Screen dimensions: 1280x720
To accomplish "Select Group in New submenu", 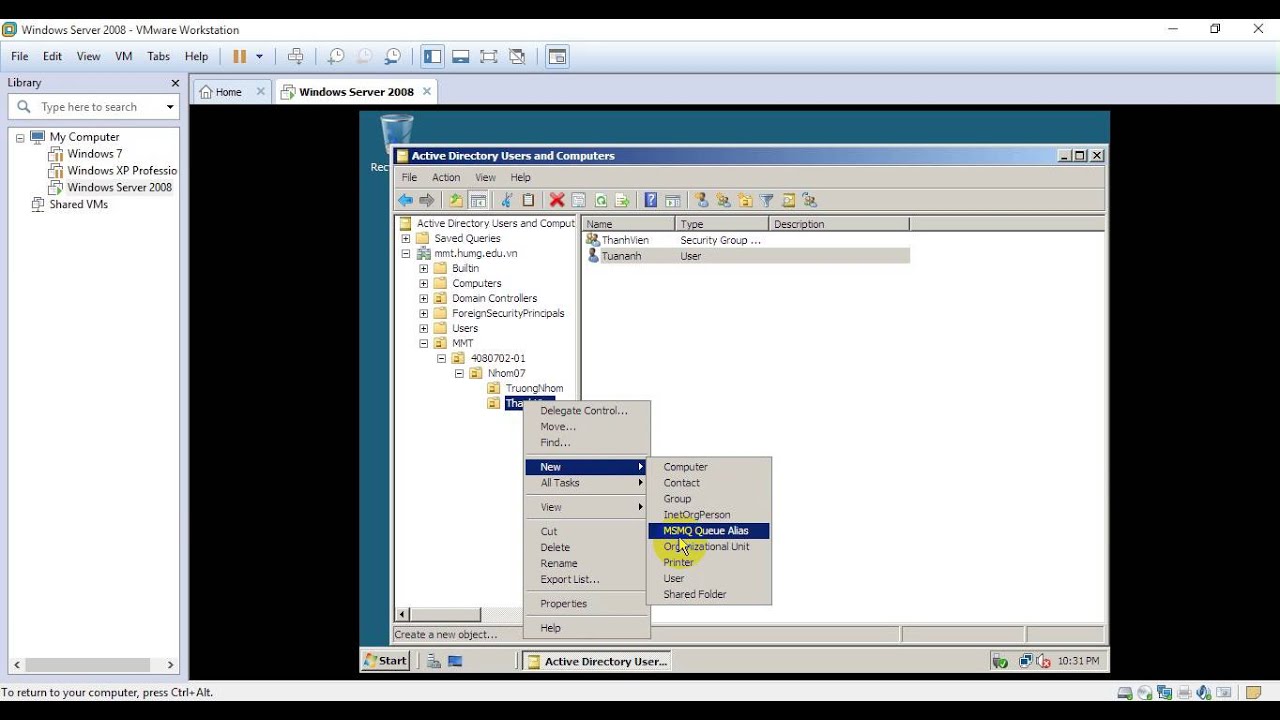I will pos(709,499).
